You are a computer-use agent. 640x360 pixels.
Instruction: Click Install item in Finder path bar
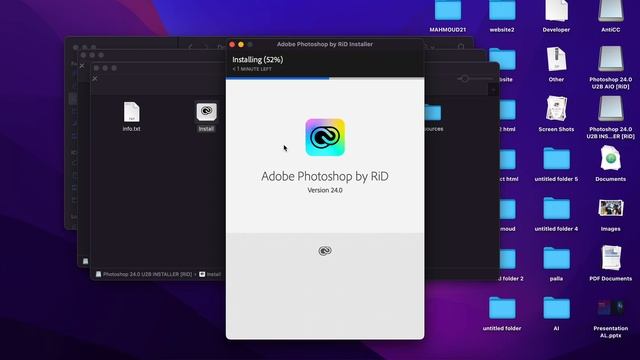pyautogui.click(x=210, y=274)
